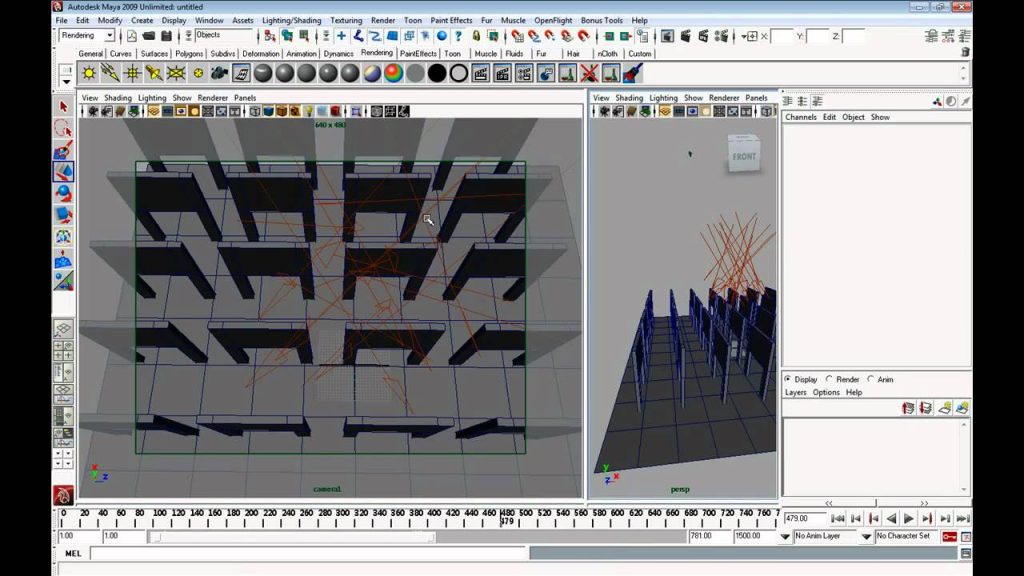Select the Display radio button
1024x576 pixels.
click(x=788, y=379)
